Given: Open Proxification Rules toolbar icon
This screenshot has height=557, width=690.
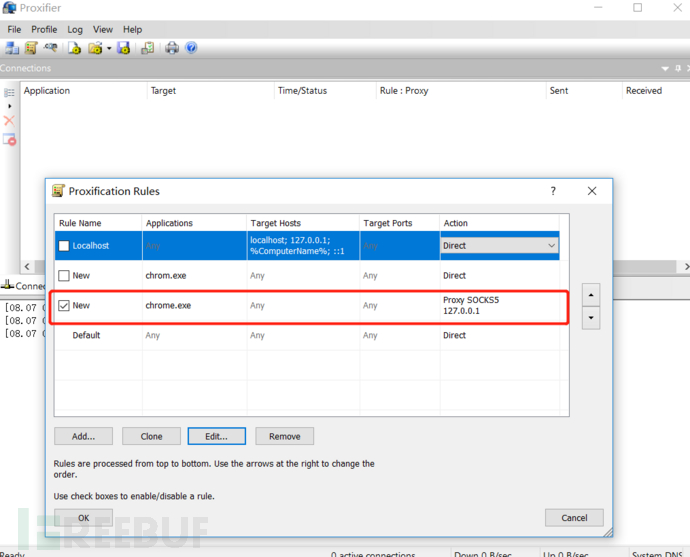Looking at the screenshot, I should click(31, 48).
